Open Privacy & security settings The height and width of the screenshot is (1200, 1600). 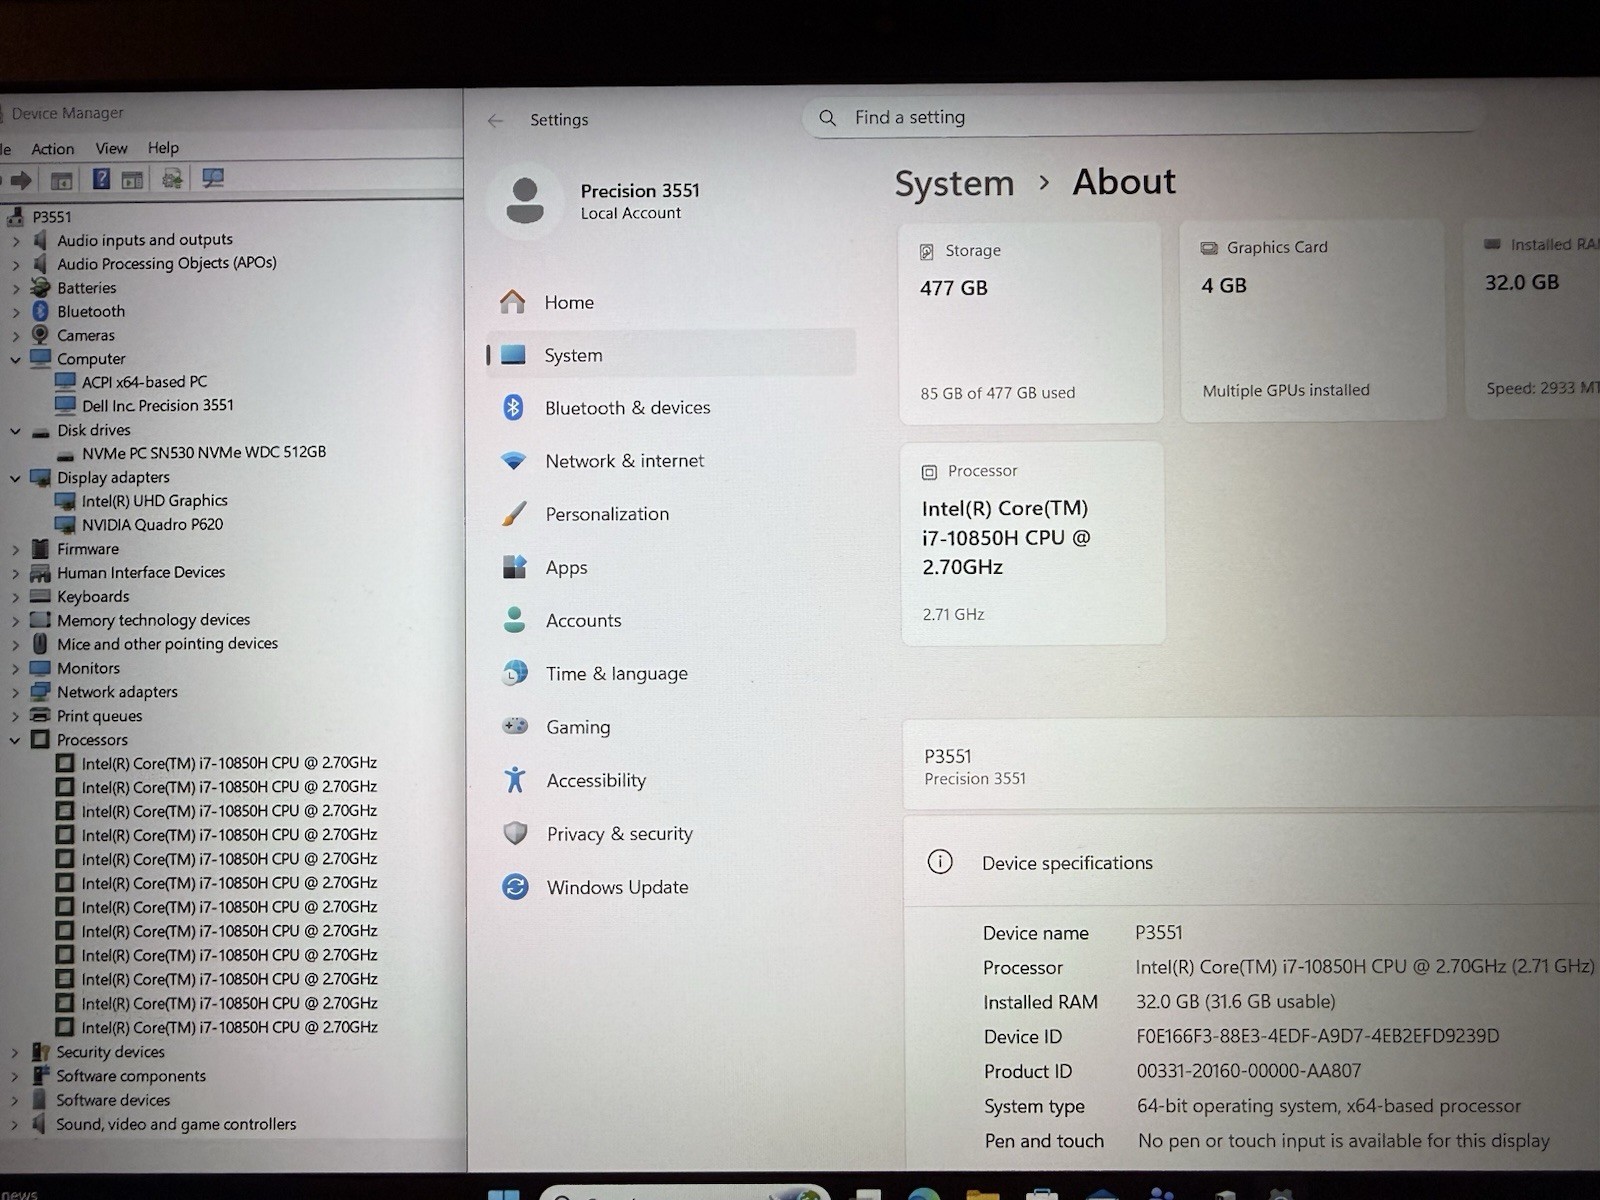pyautogui.click(x=670, y=833)
